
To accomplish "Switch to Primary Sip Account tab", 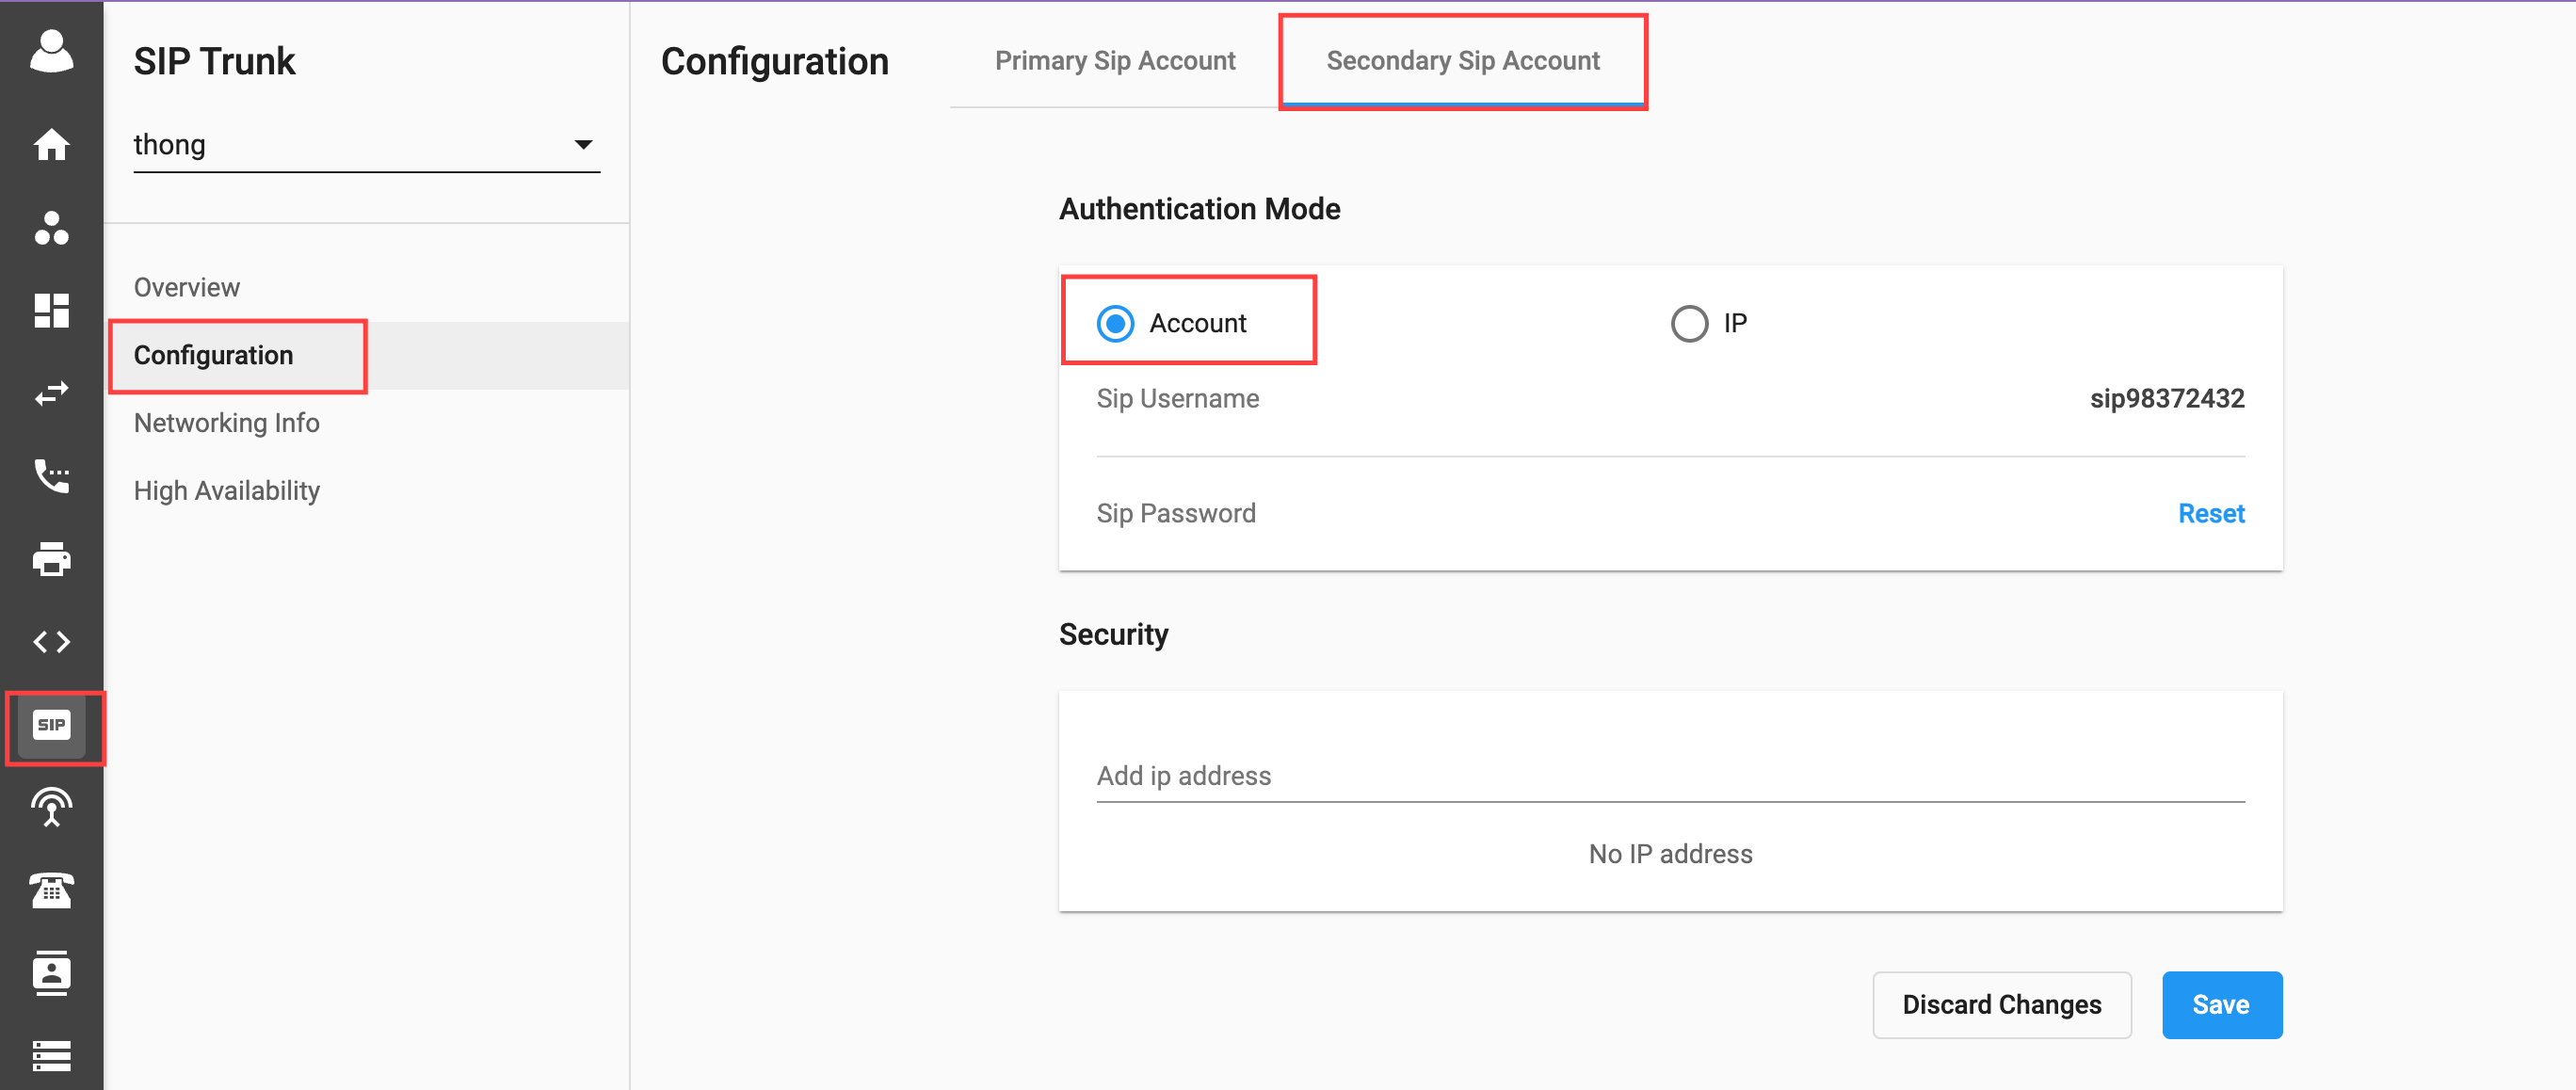I will coord(1115,61).
